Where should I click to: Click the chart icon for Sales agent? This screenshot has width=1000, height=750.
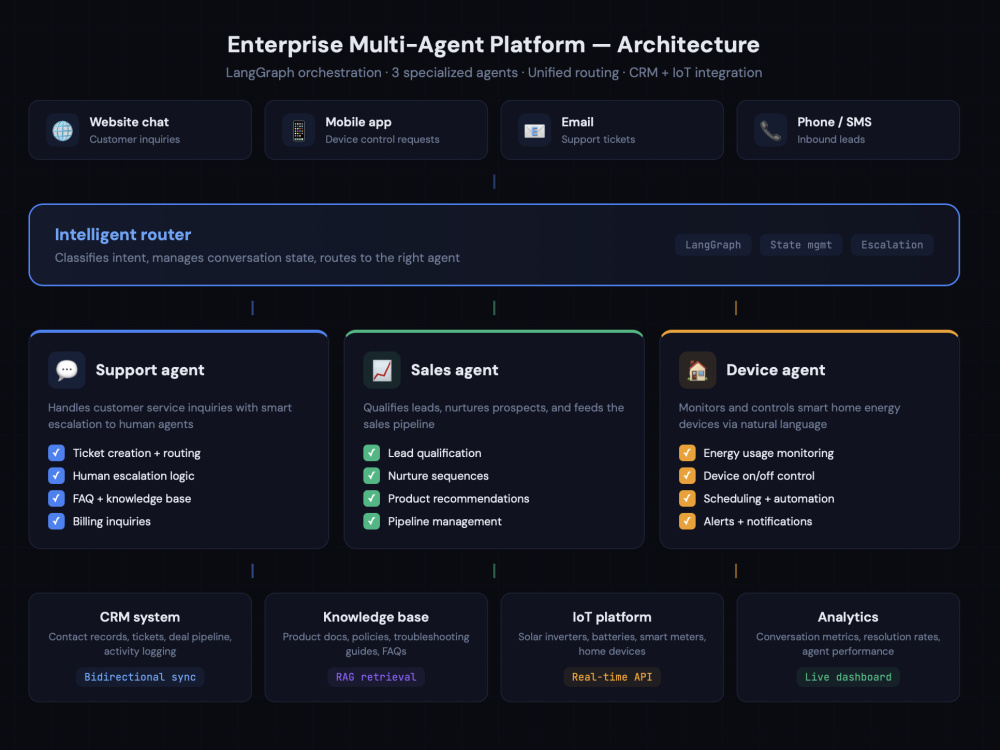[381, 370]
